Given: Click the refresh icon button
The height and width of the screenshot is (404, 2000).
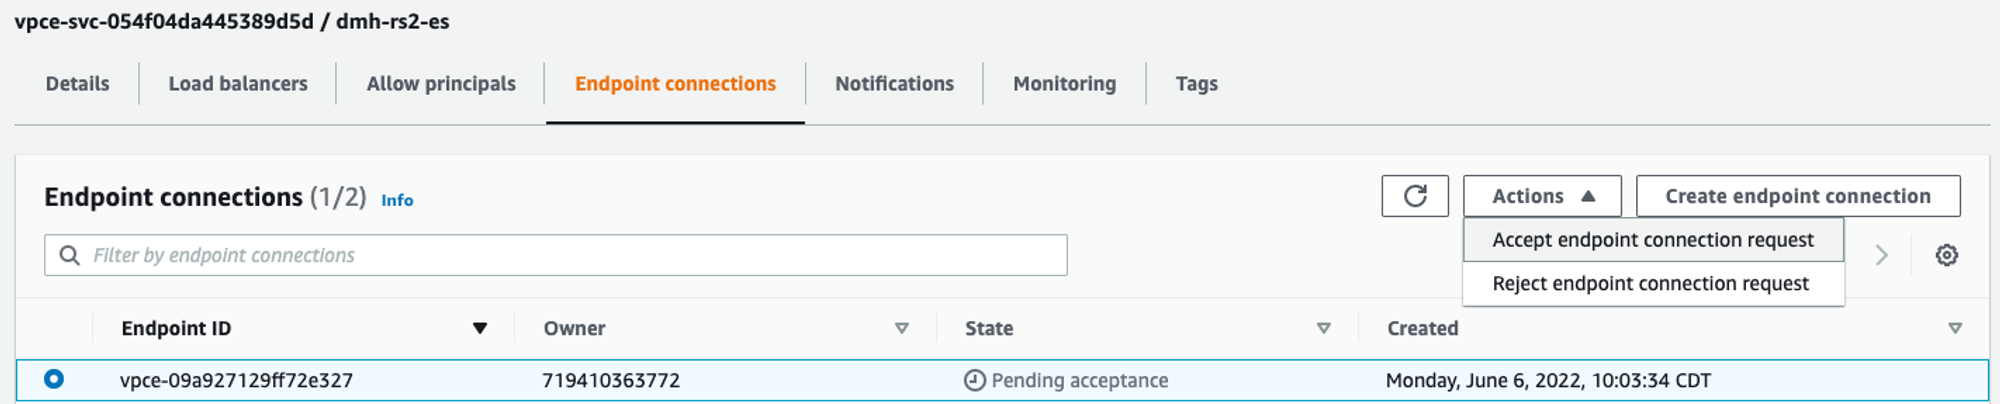Looking at the screenshot, I should [x=1414, y=196].
